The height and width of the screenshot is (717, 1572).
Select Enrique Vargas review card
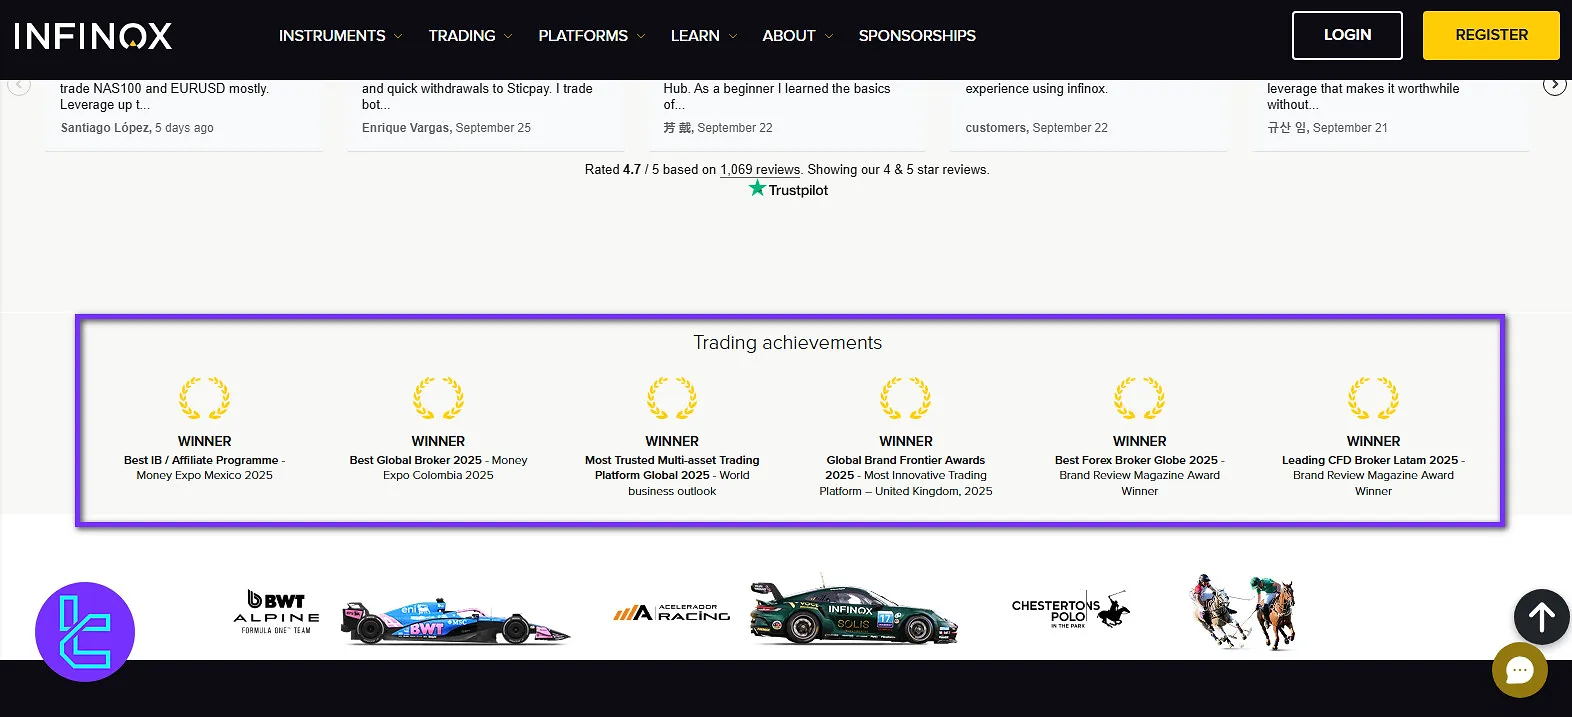pyautogui.click(x=486, y=114)
